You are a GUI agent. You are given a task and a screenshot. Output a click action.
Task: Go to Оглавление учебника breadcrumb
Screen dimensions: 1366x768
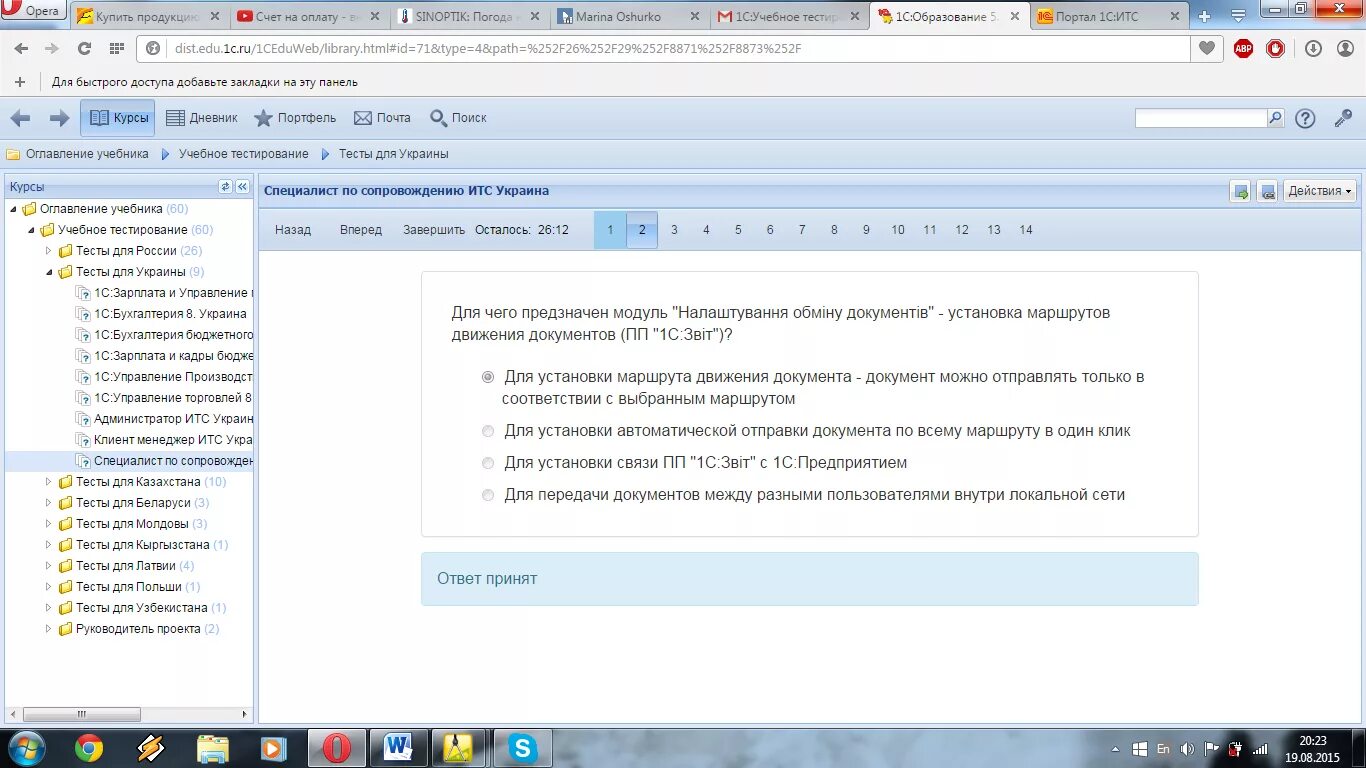[87, 154]
